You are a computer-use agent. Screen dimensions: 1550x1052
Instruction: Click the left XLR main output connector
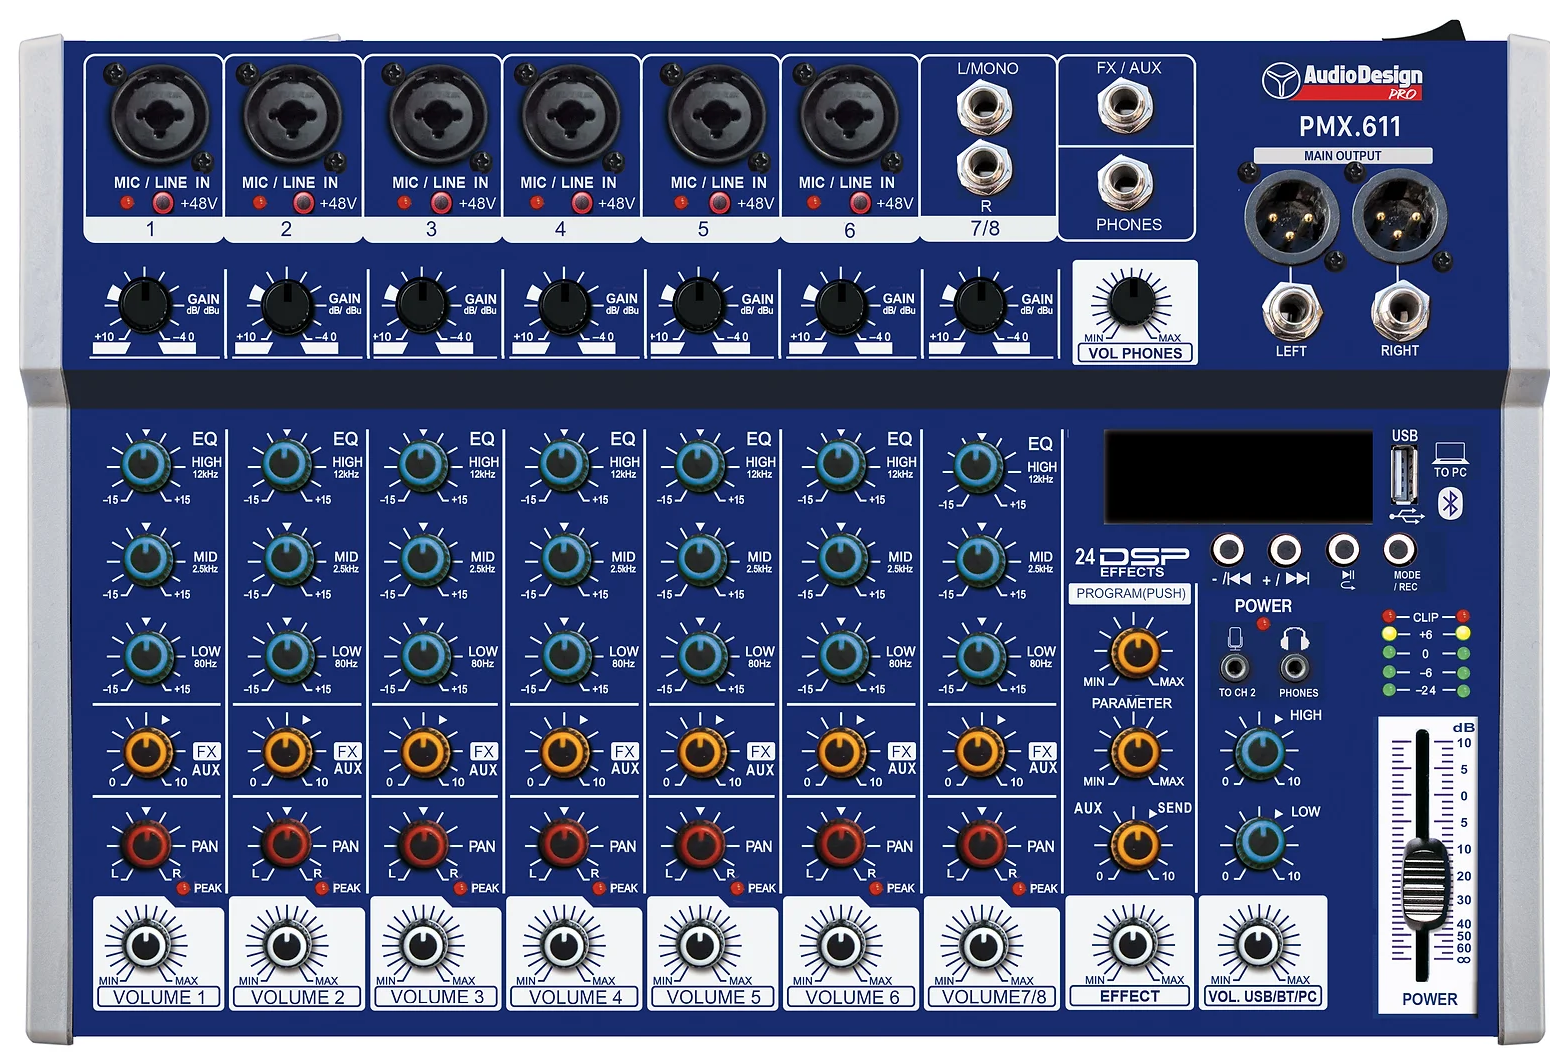(1291, 216)
